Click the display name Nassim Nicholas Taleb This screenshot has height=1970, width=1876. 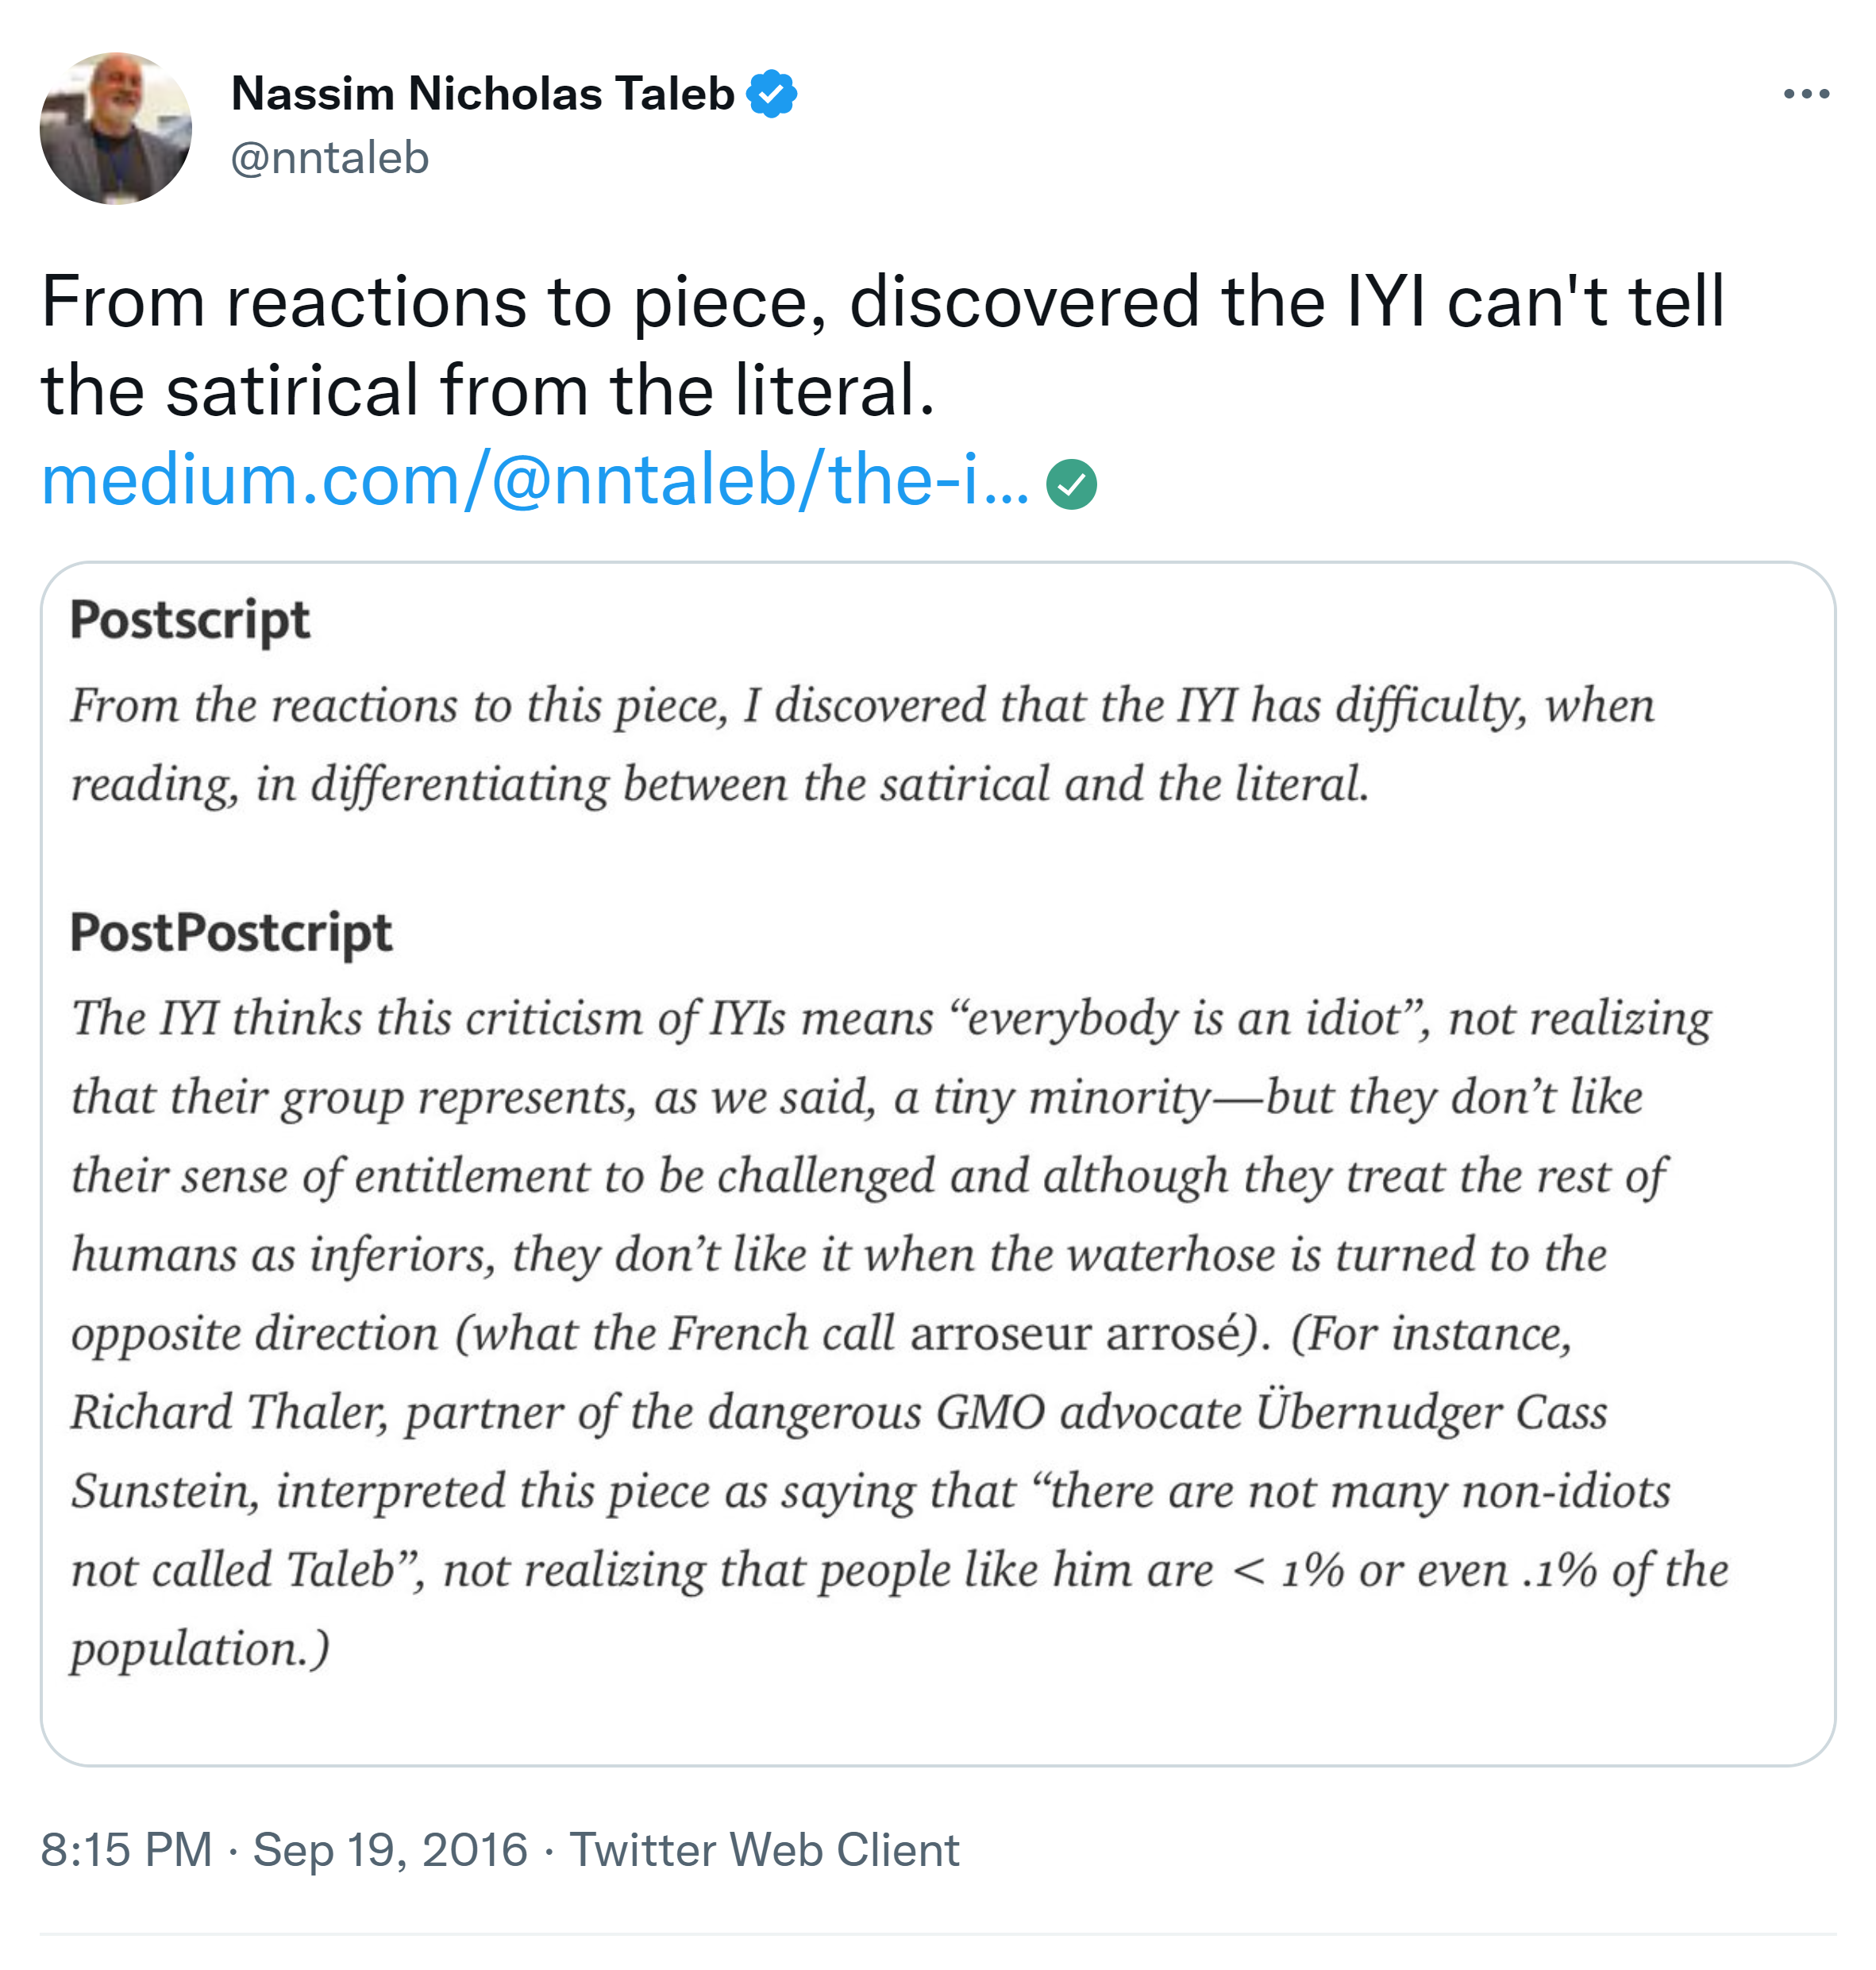coord(483,94)
